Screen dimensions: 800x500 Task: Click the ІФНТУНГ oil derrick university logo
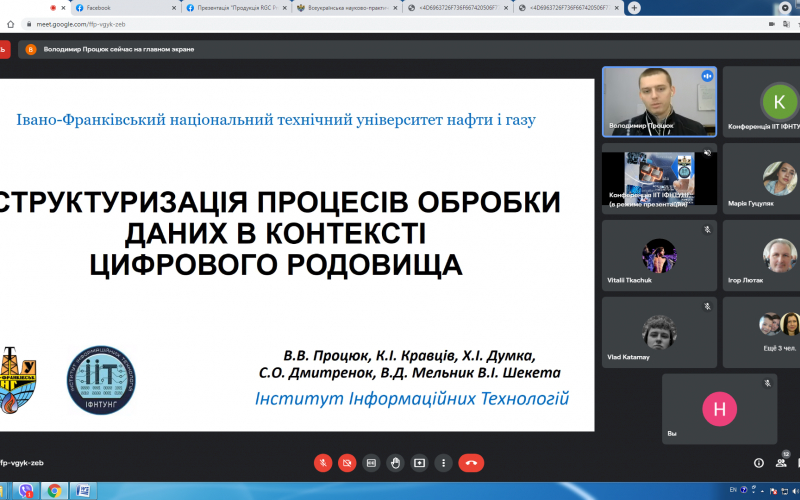pos(18,380)
